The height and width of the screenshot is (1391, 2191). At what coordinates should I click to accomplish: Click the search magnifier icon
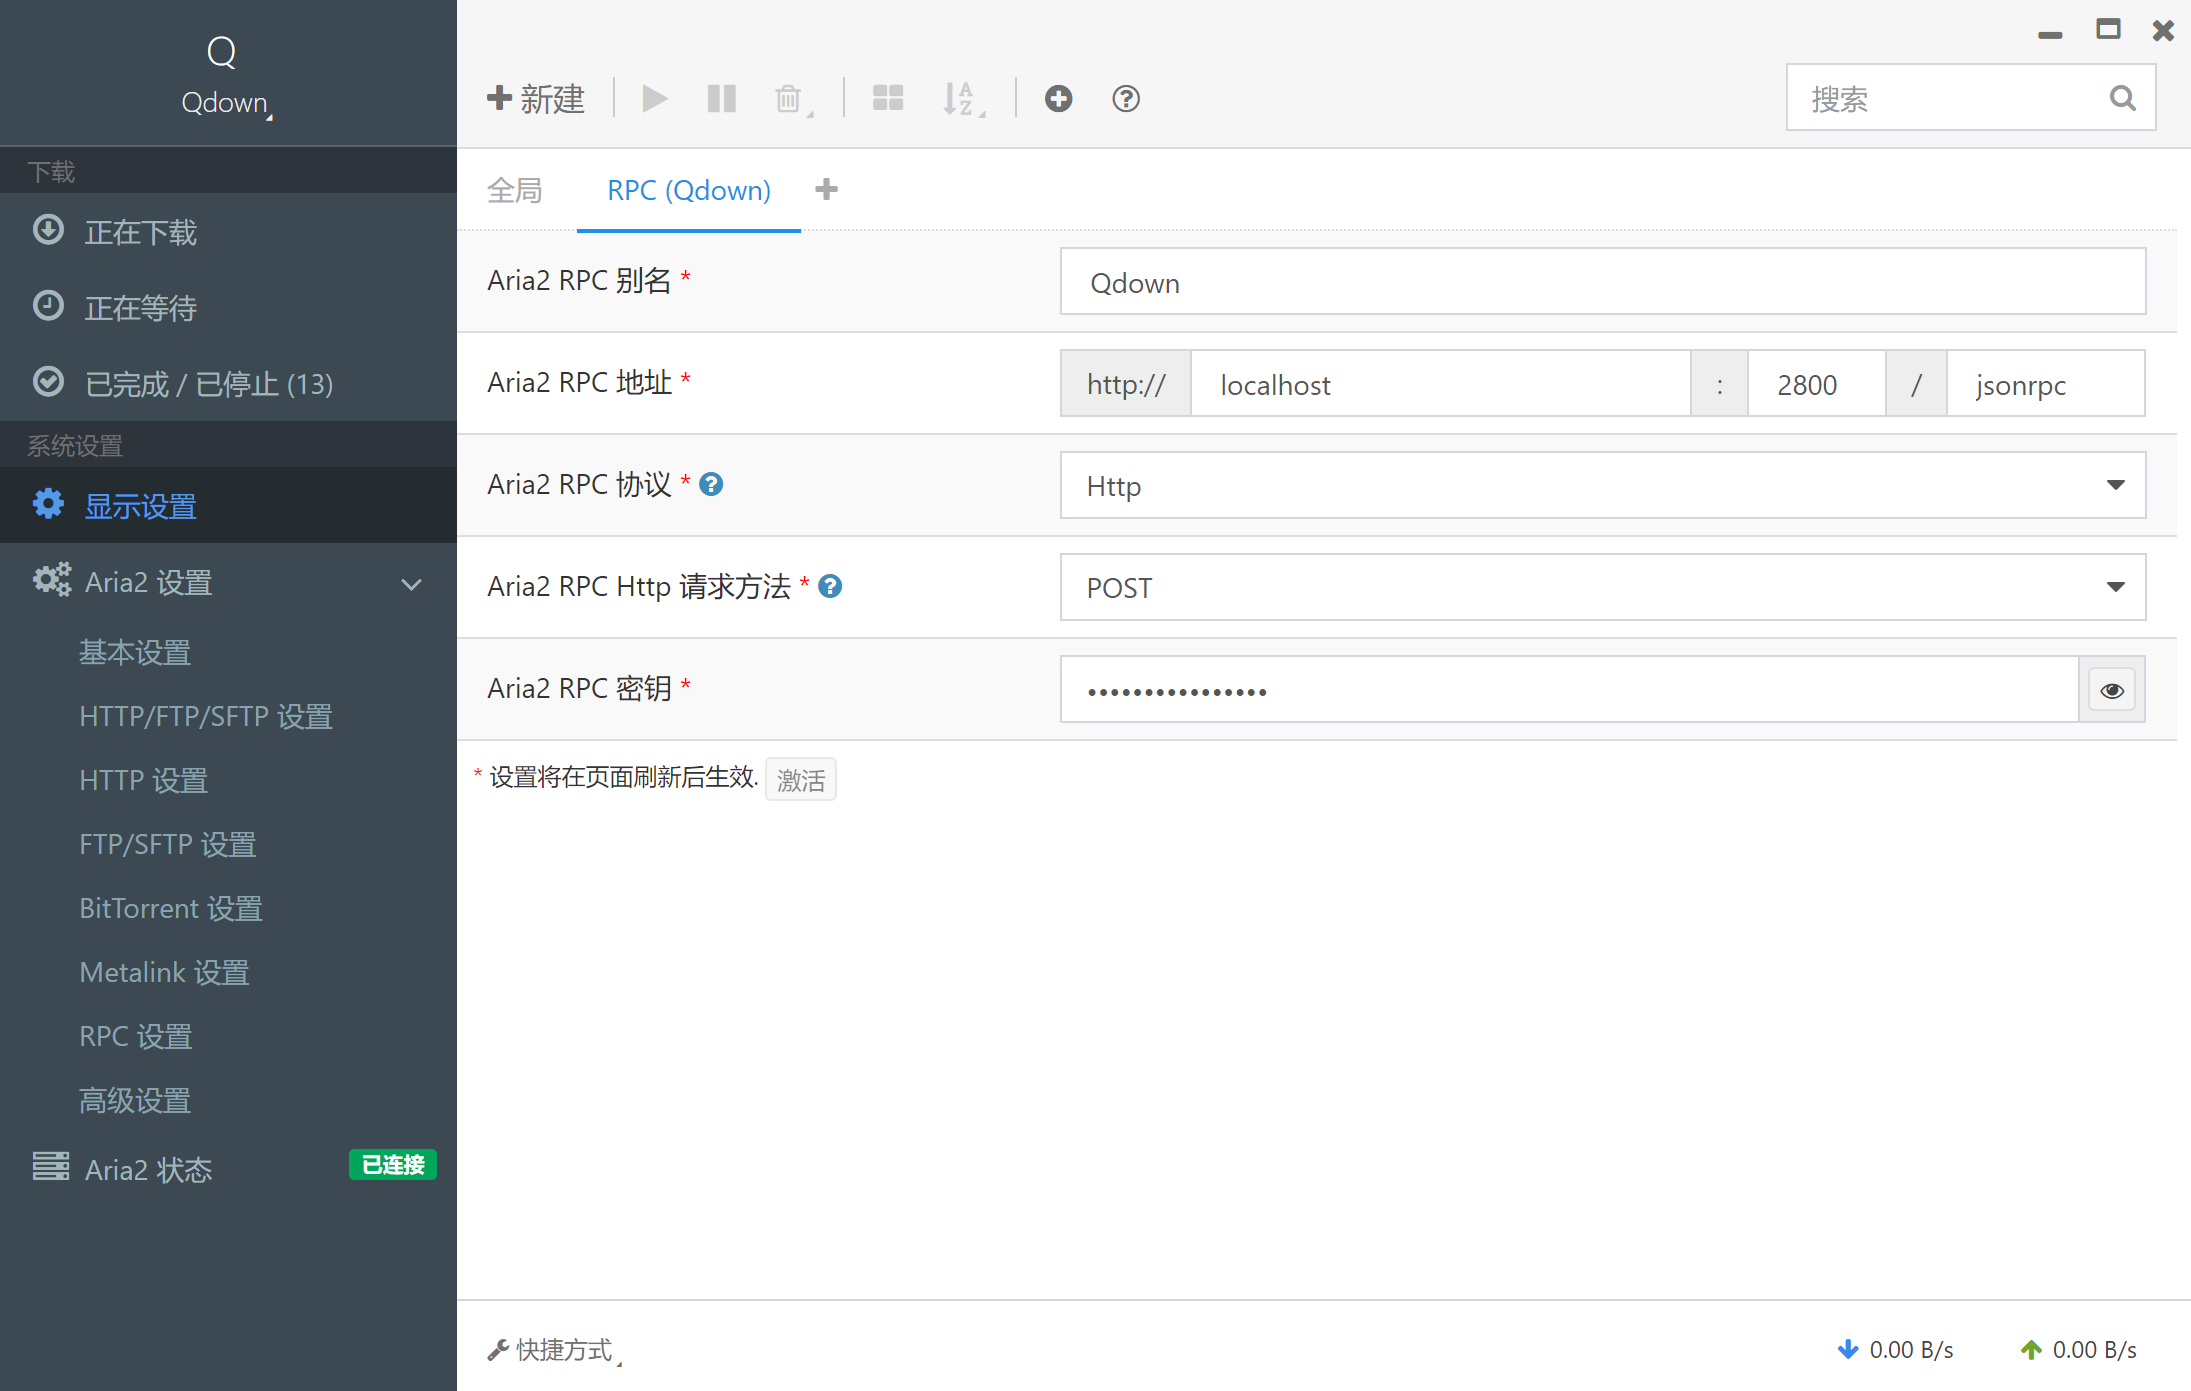tap(2122, 97)
